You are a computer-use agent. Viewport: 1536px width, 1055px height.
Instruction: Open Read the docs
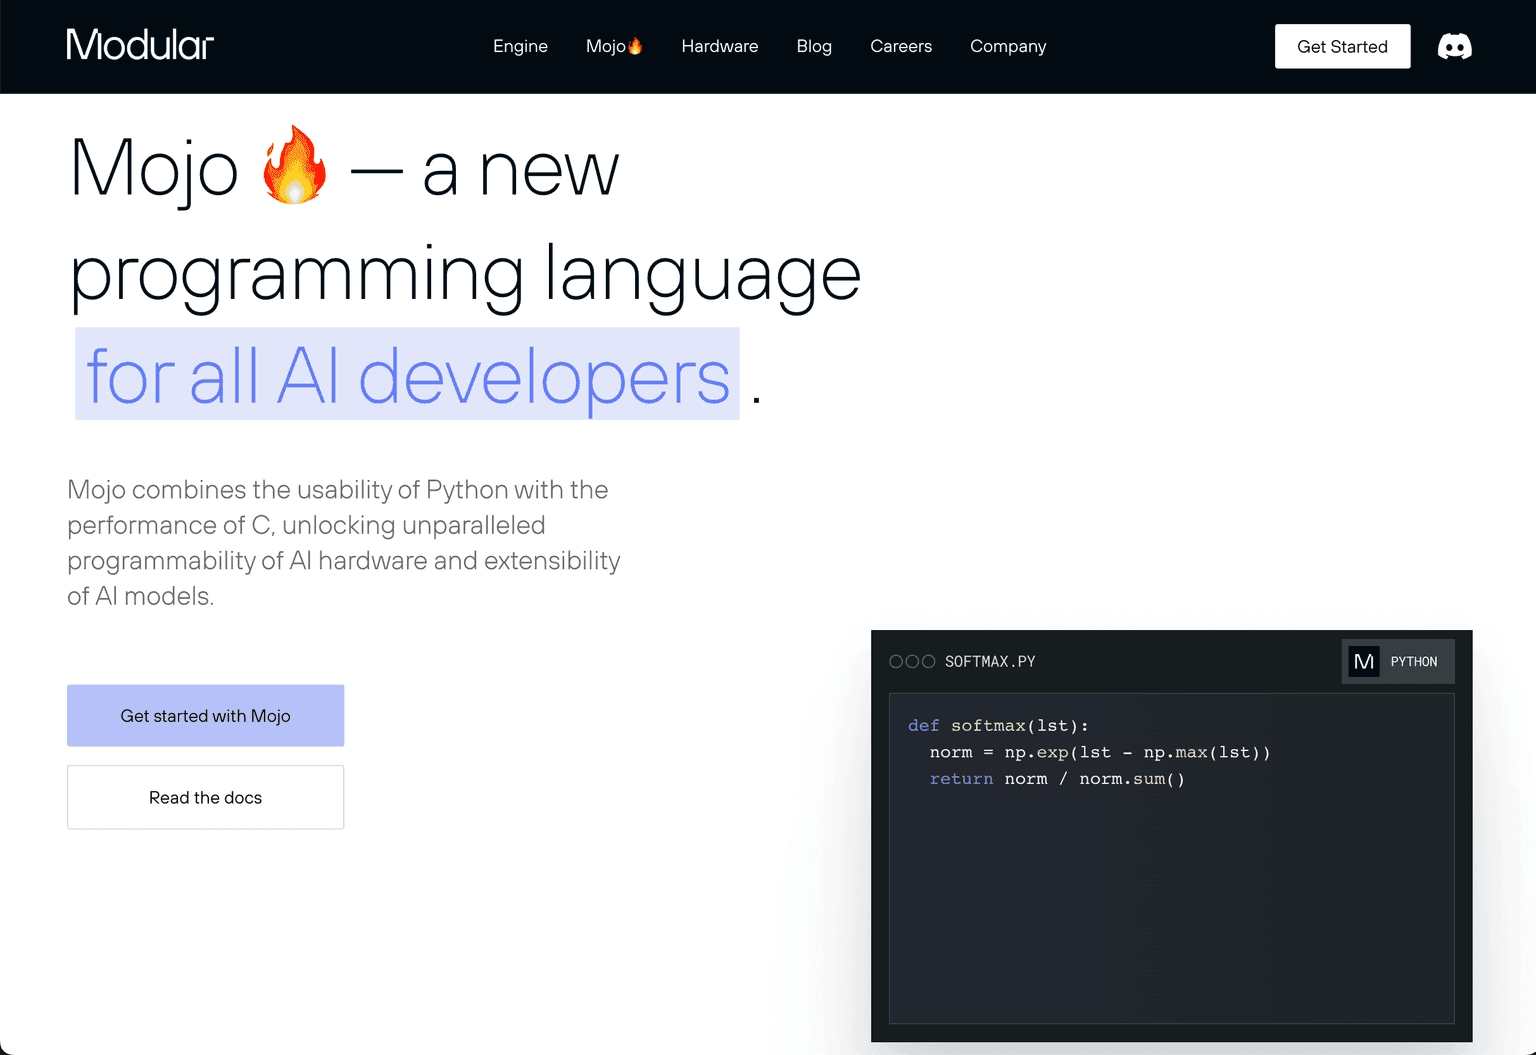point(206,798)
